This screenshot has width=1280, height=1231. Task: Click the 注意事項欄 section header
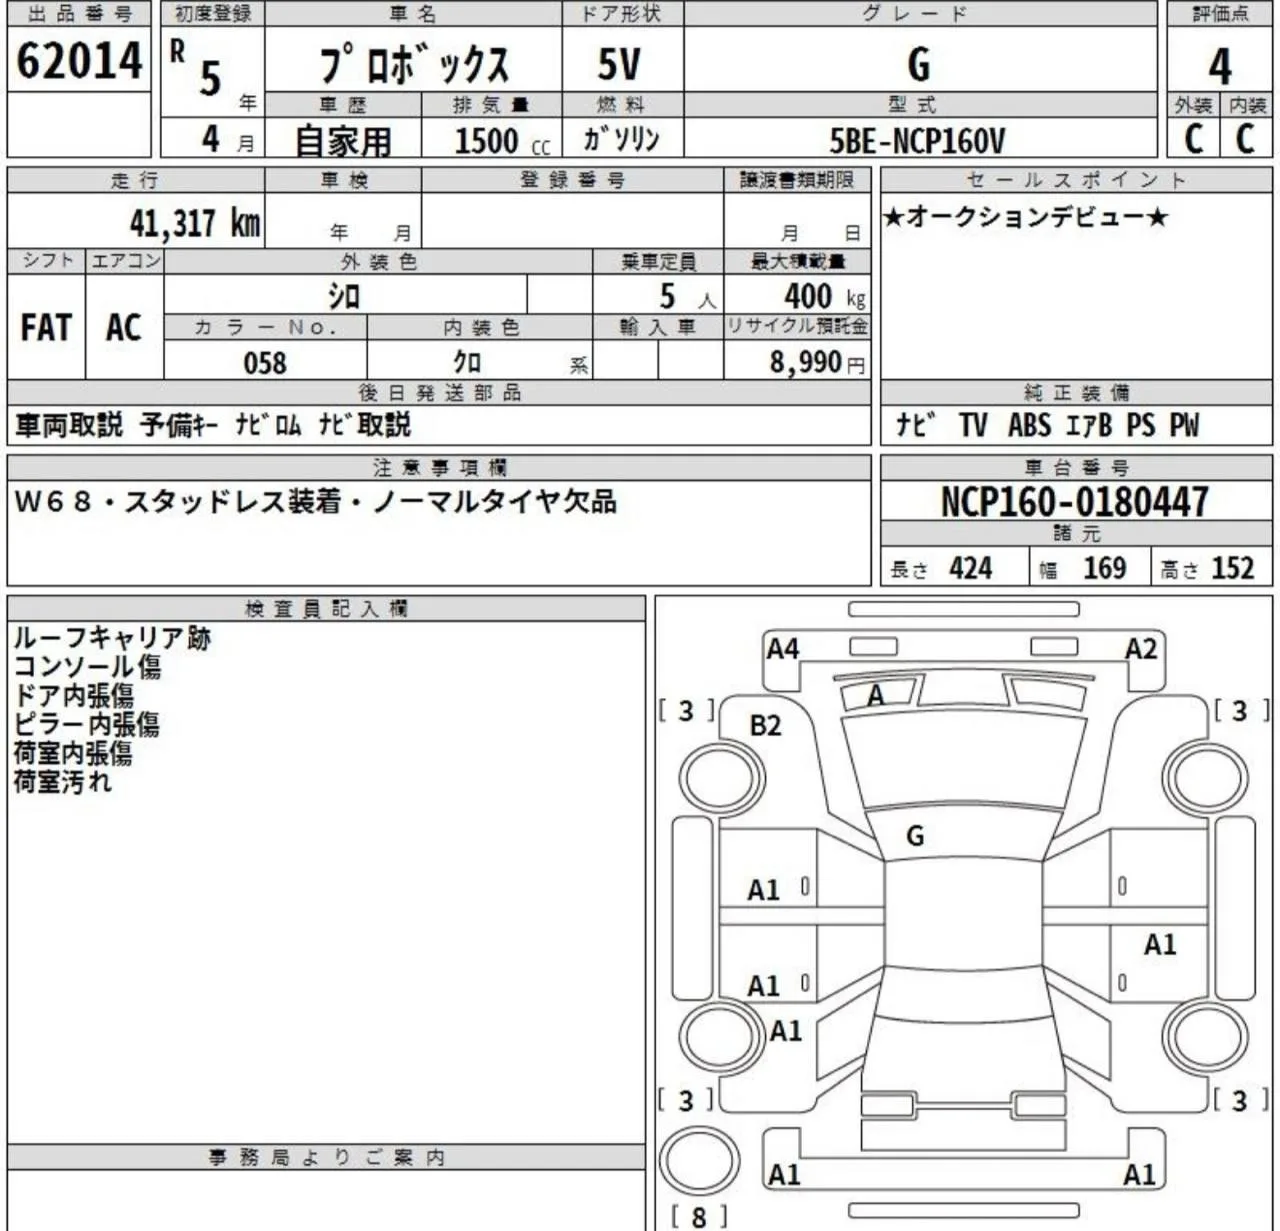(x=440, y=467)
